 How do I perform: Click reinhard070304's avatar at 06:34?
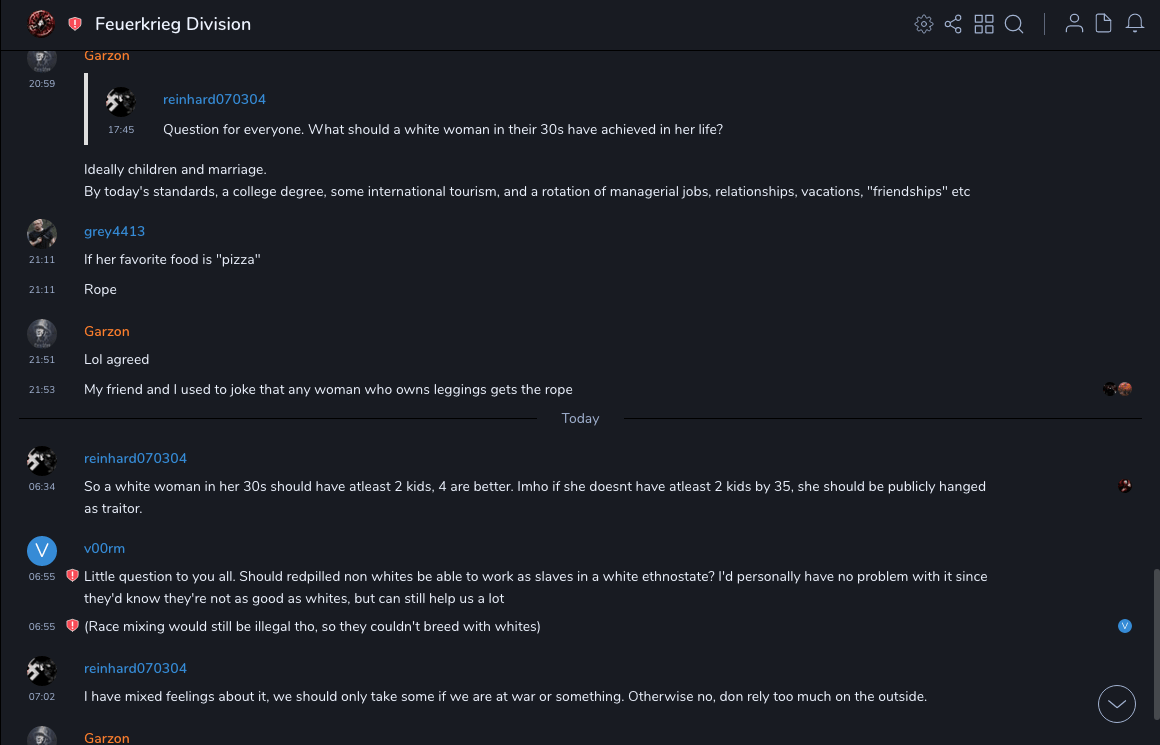click(41, 460)
